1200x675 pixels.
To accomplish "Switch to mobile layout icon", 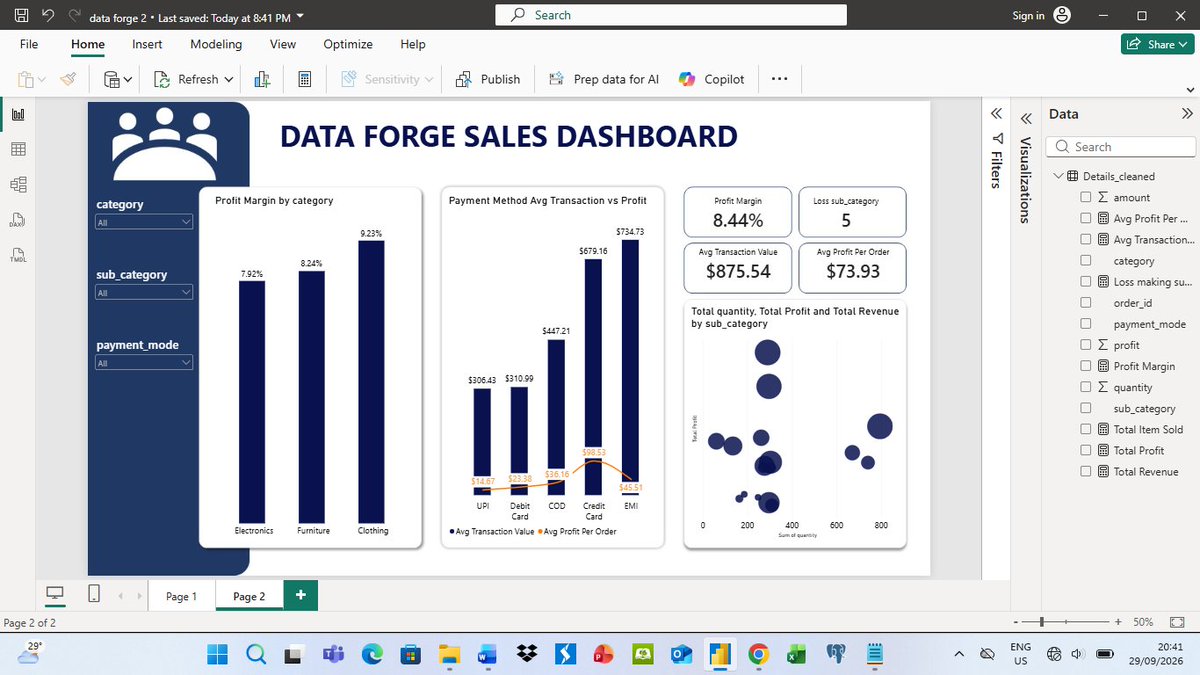I will 94,594.
